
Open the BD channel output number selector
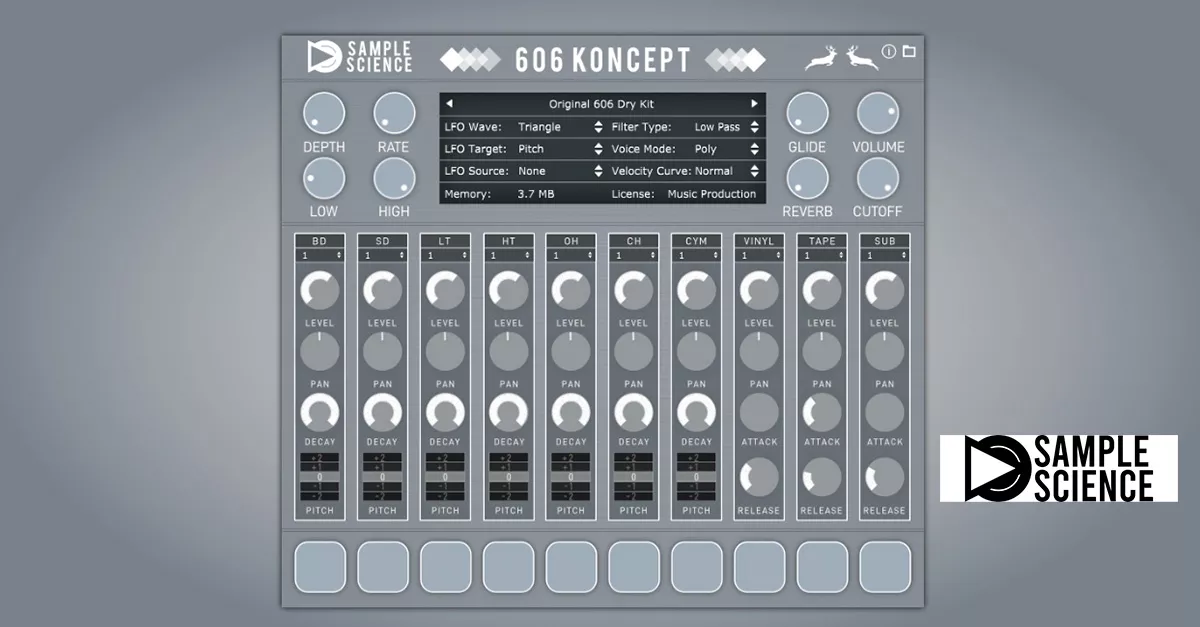[x=320, y=256]
